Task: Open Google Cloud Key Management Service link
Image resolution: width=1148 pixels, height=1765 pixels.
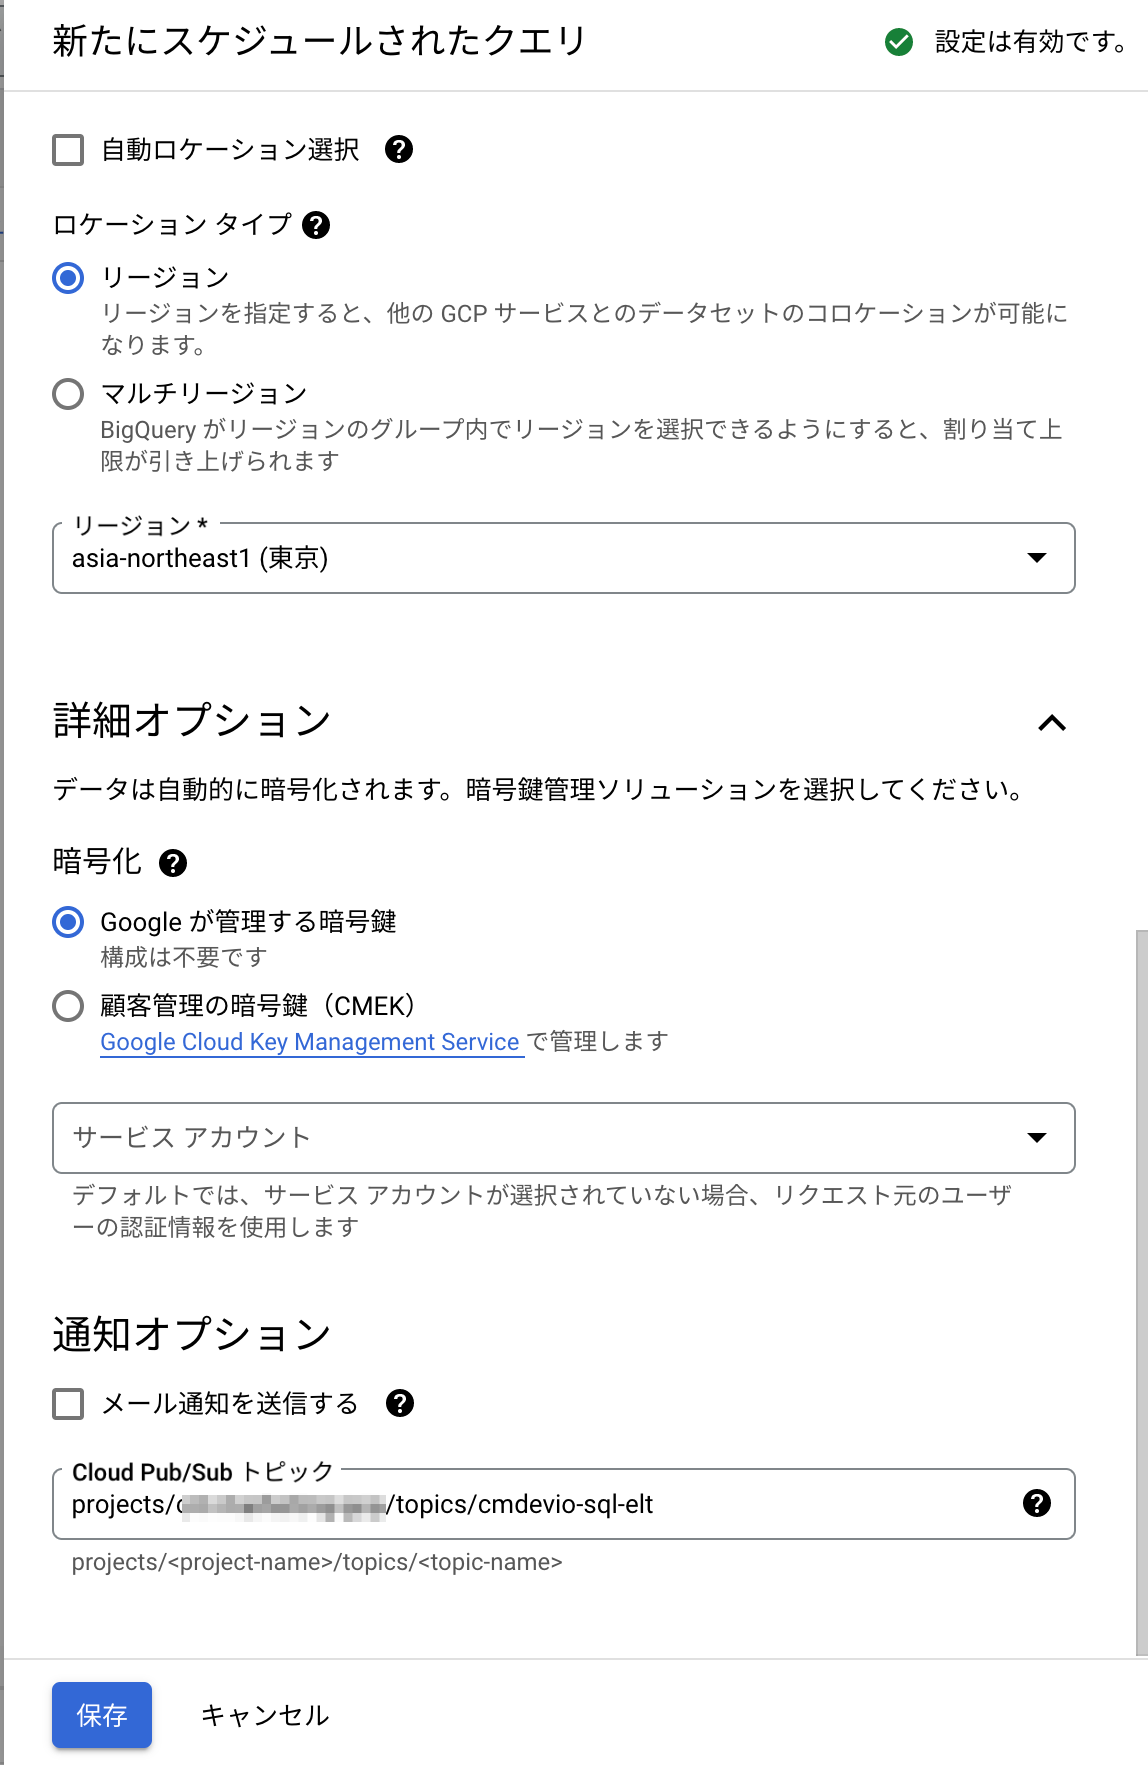Action: click(311, 1042)
